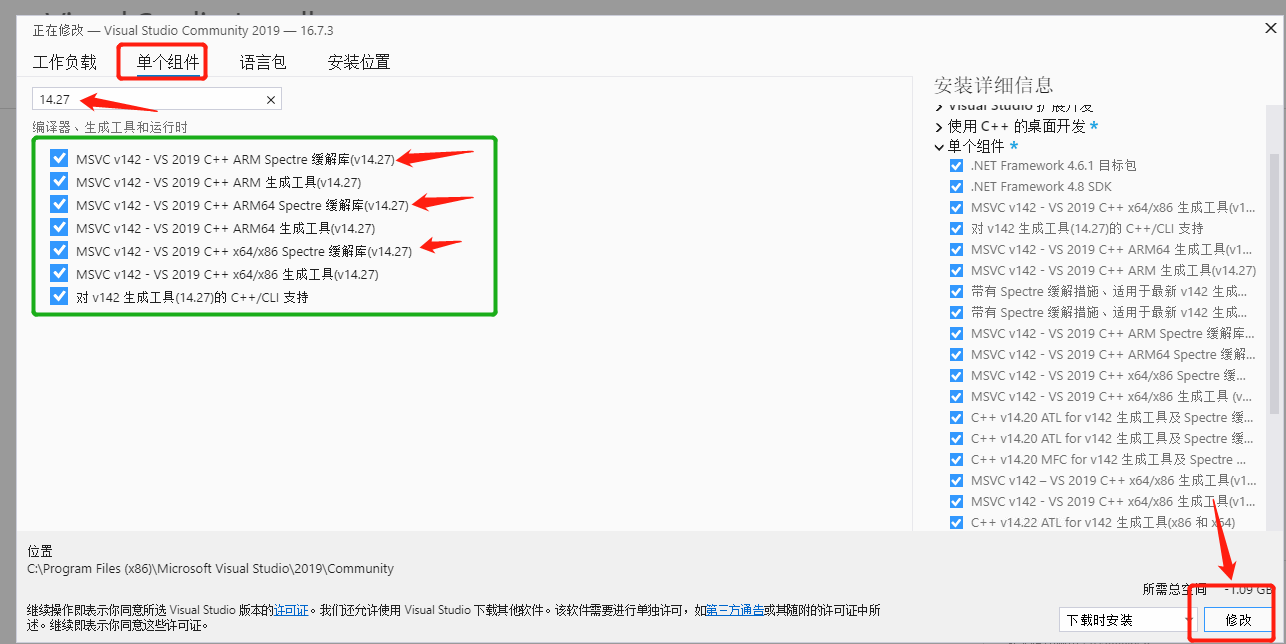Click the 位置 label above the path

click(40, 551)
